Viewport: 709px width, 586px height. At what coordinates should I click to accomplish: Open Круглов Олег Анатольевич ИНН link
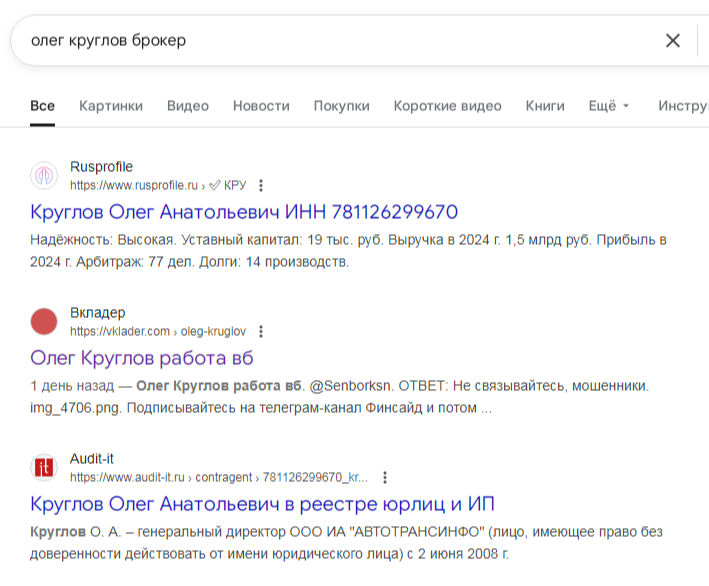coord(244,212)
